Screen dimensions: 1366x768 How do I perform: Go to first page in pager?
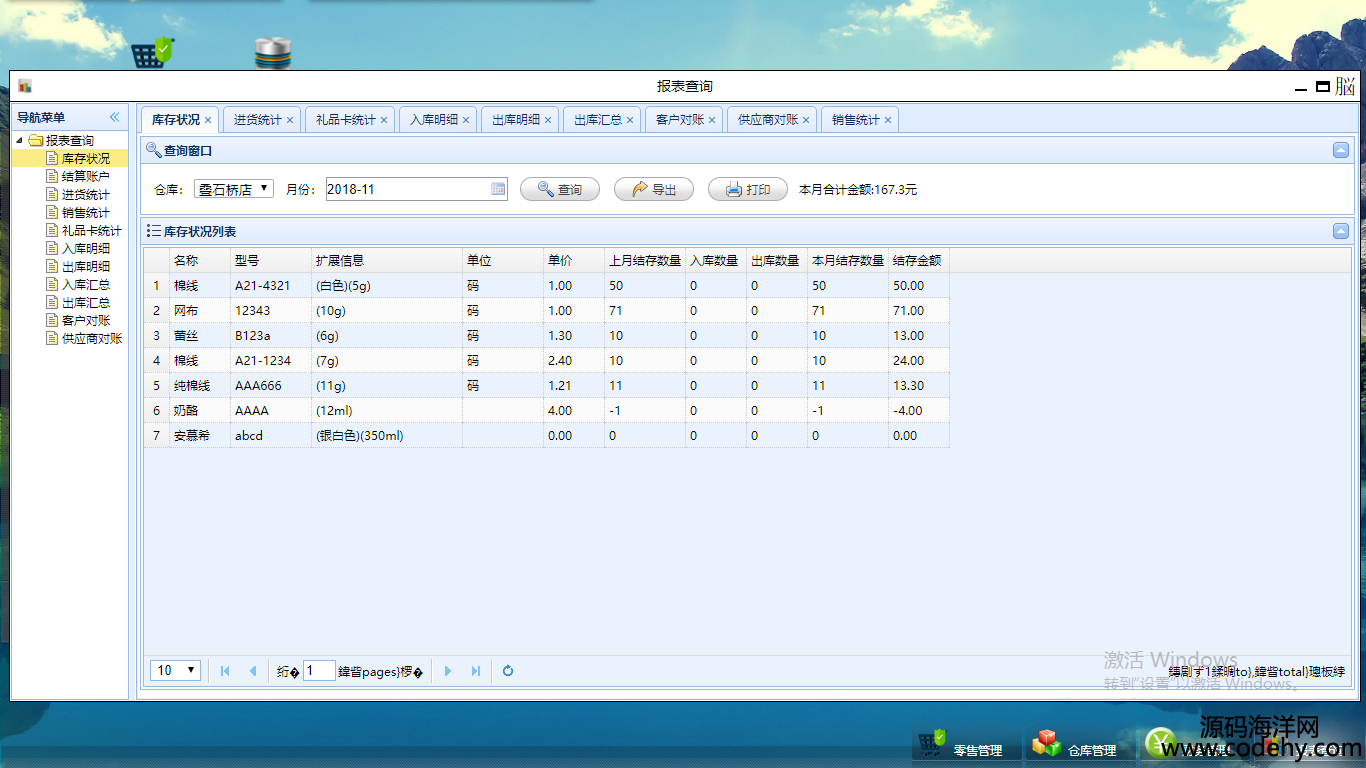click(x=225, y=671)
